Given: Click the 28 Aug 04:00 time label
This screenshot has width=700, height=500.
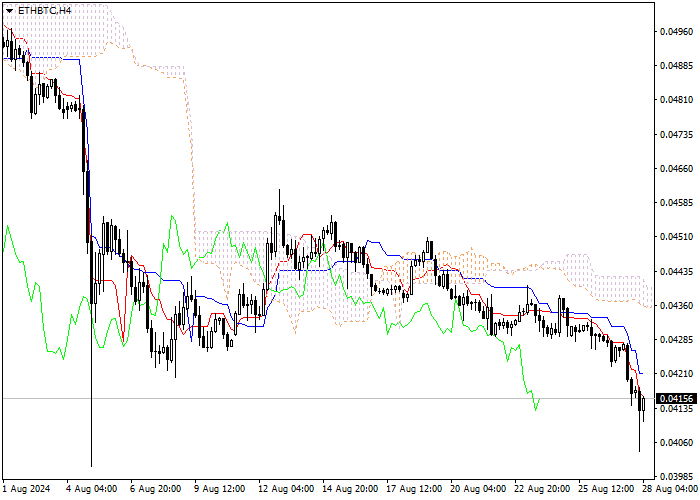Looking at the screenshot, I should point(671,489).
